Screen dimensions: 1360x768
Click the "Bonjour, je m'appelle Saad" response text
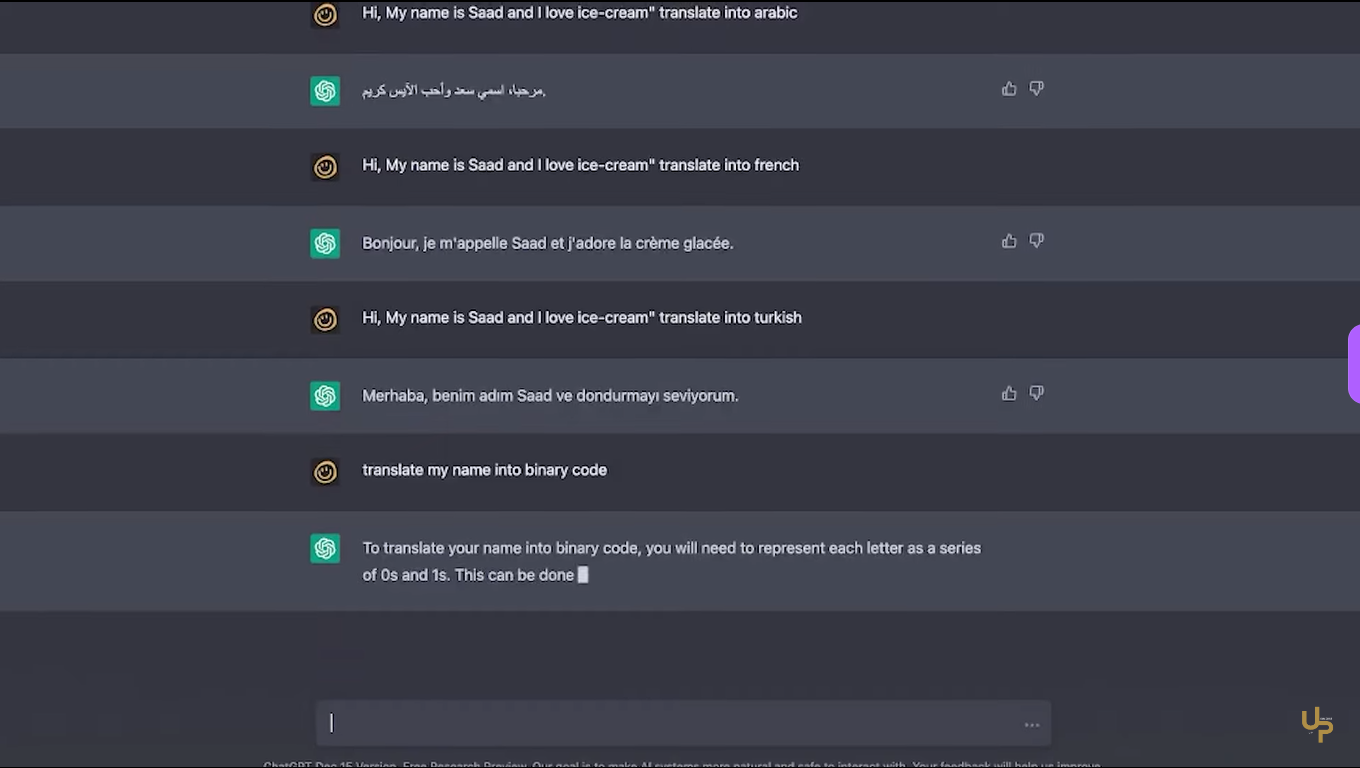pos(547,243)
